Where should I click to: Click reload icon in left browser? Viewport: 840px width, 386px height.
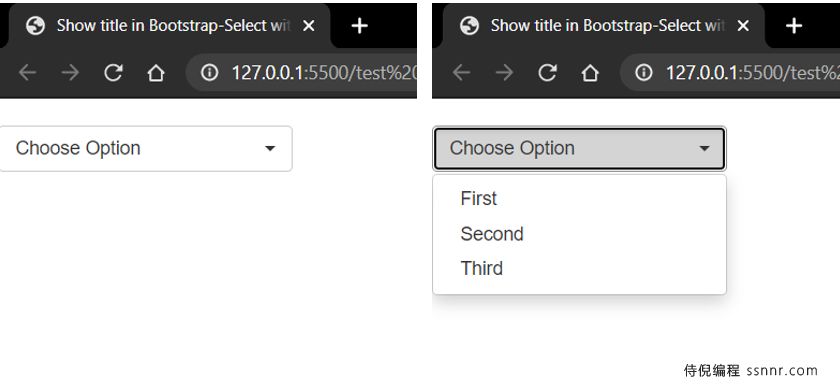(x=113, y=72)
